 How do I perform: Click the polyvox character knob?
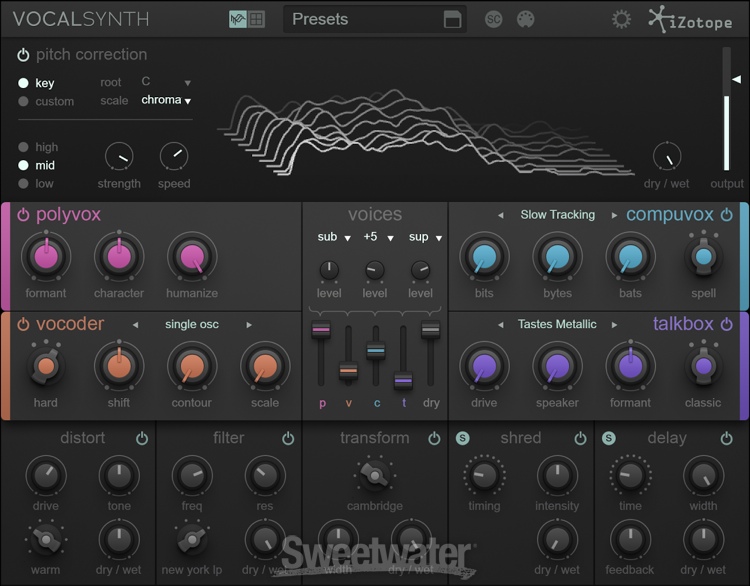(x=119, y=257)
